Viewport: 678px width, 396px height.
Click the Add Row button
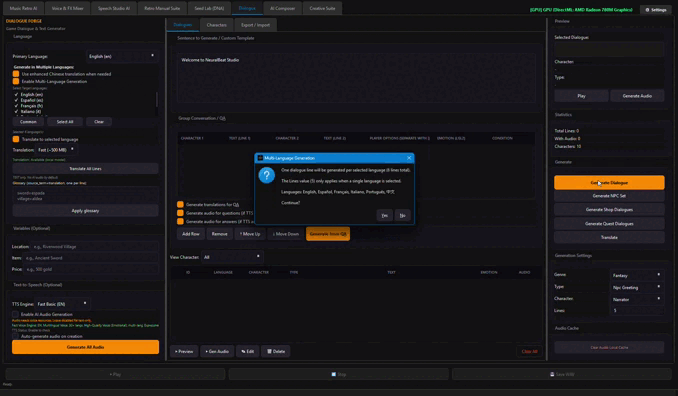pyautogui.click(x=191, y=234)
